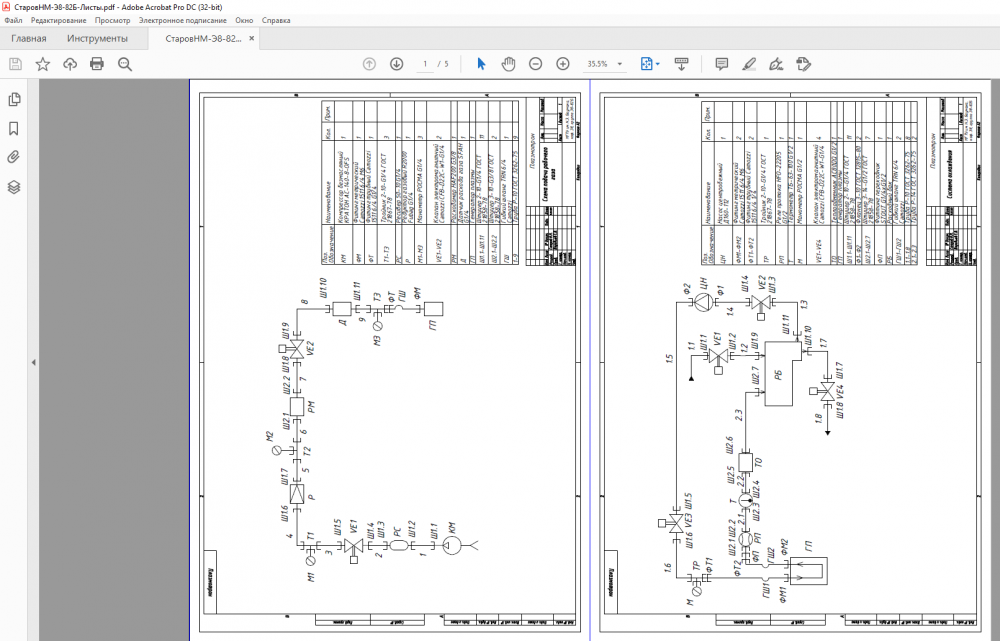The width and height of the screenshot is (1000, 641).
Task: Select the highlight text pen tool
Action: (x=748, y=64)
